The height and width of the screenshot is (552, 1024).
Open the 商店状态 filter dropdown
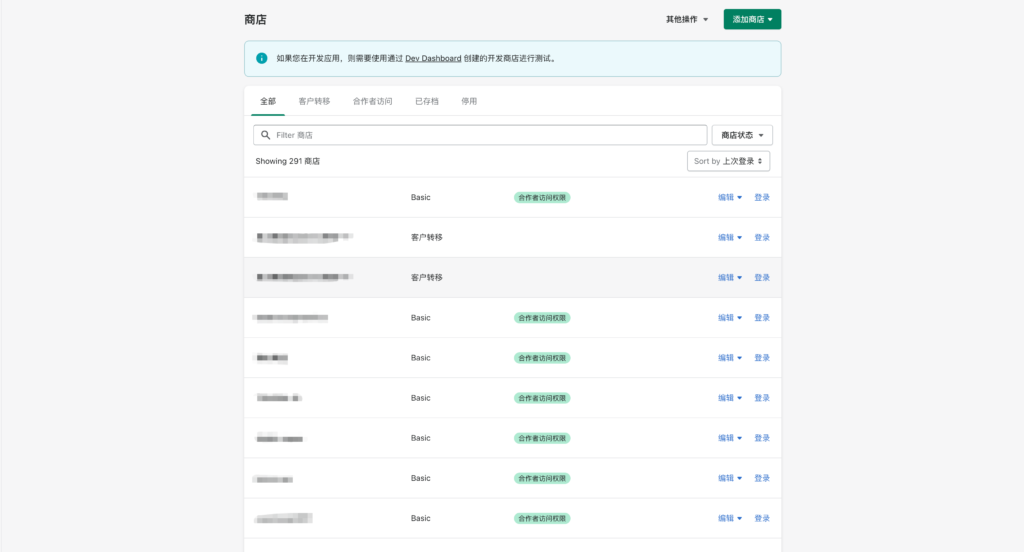[742, 135]
